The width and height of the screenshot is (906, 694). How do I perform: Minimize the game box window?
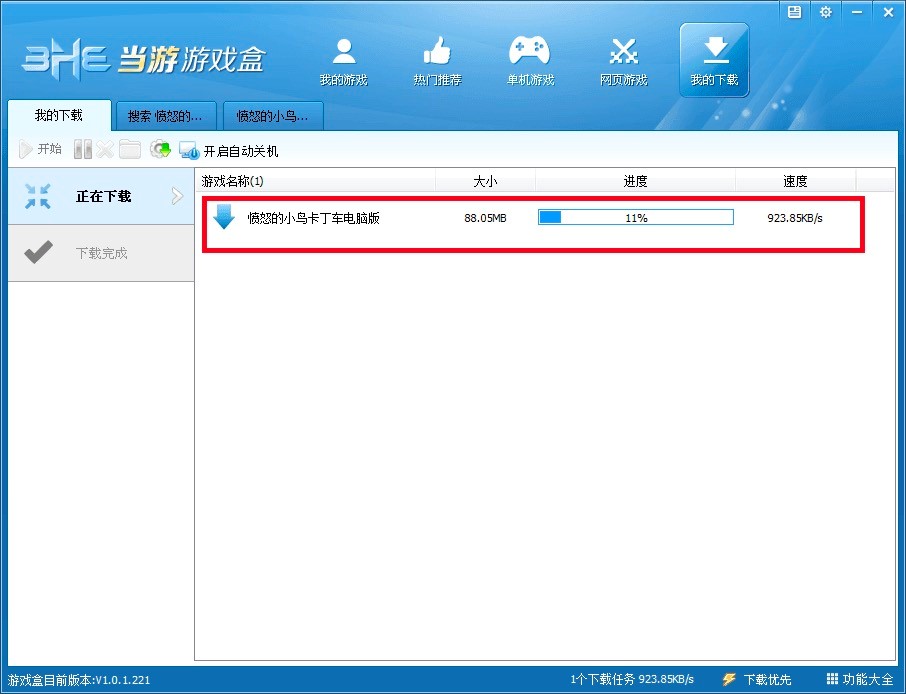point(857,12)
